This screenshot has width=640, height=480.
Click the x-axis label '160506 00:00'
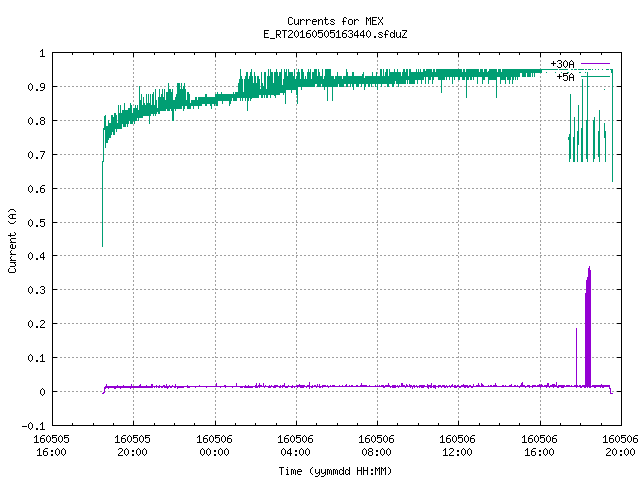(x=214, y=445)
